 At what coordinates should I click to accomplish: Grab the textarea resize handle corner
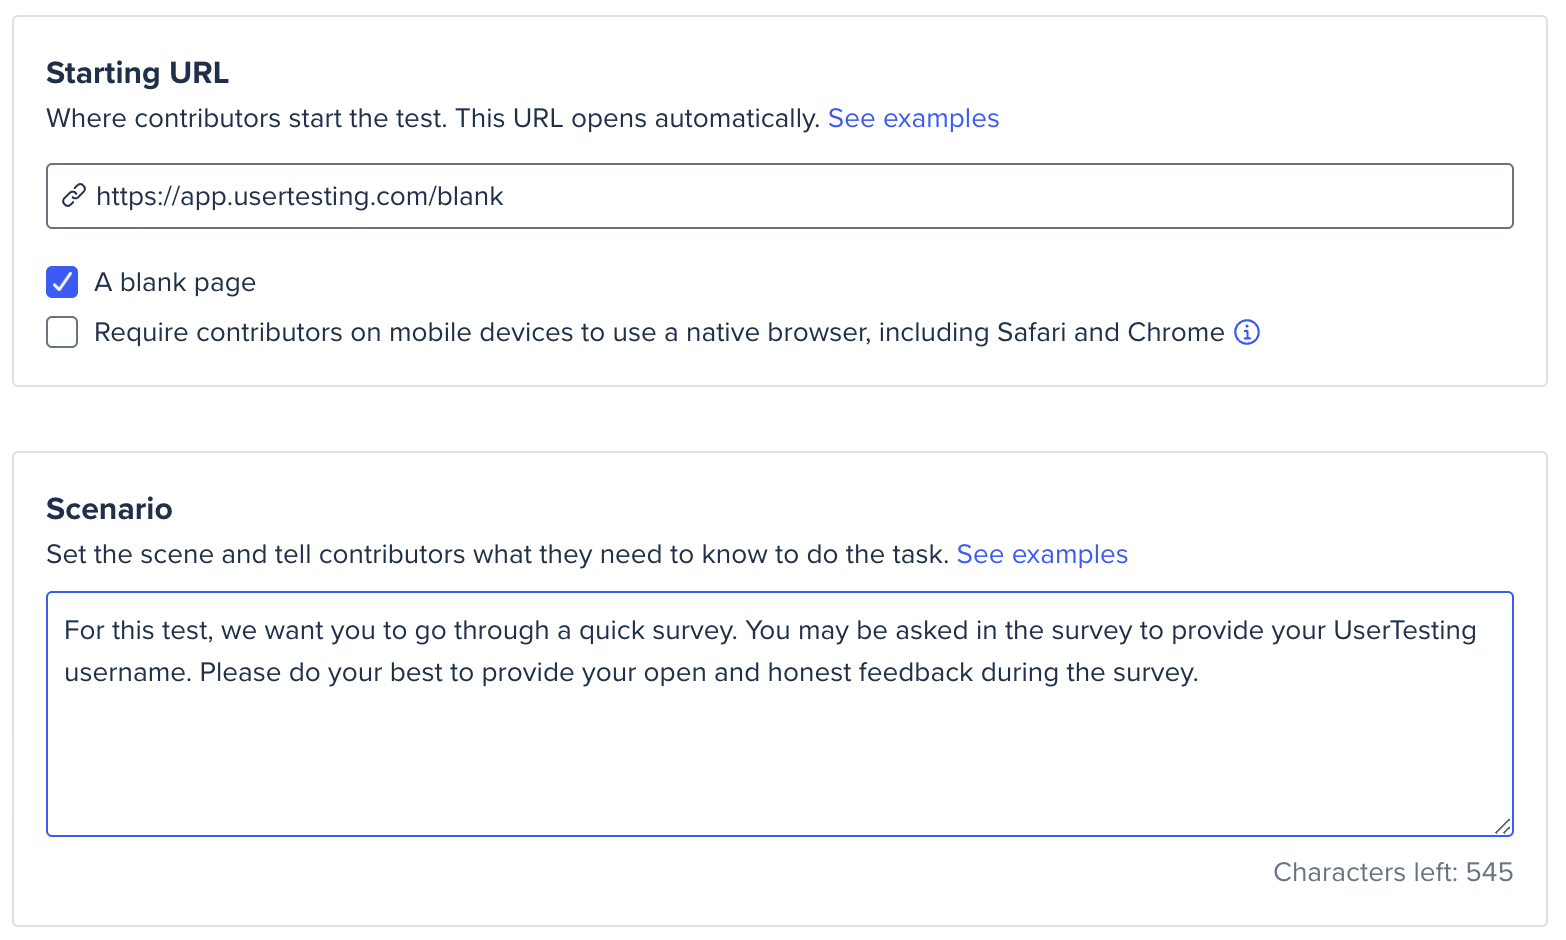click(1502, 826)
